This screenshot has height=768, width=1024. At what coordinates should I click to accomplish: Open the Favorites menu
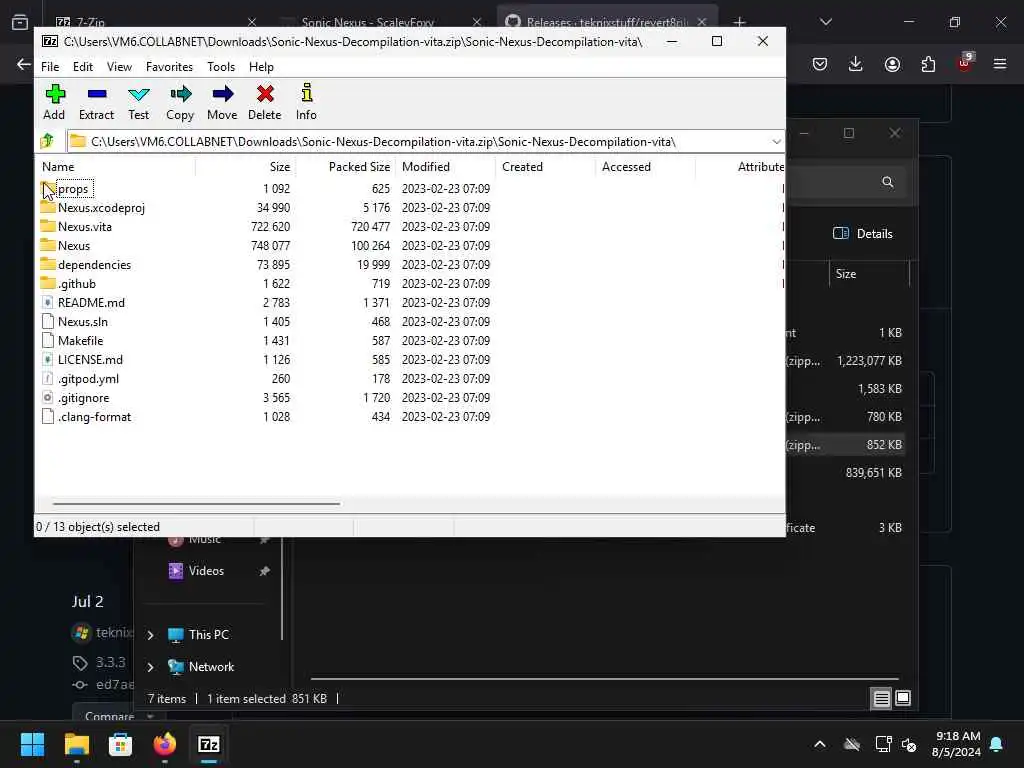[169, 67]
